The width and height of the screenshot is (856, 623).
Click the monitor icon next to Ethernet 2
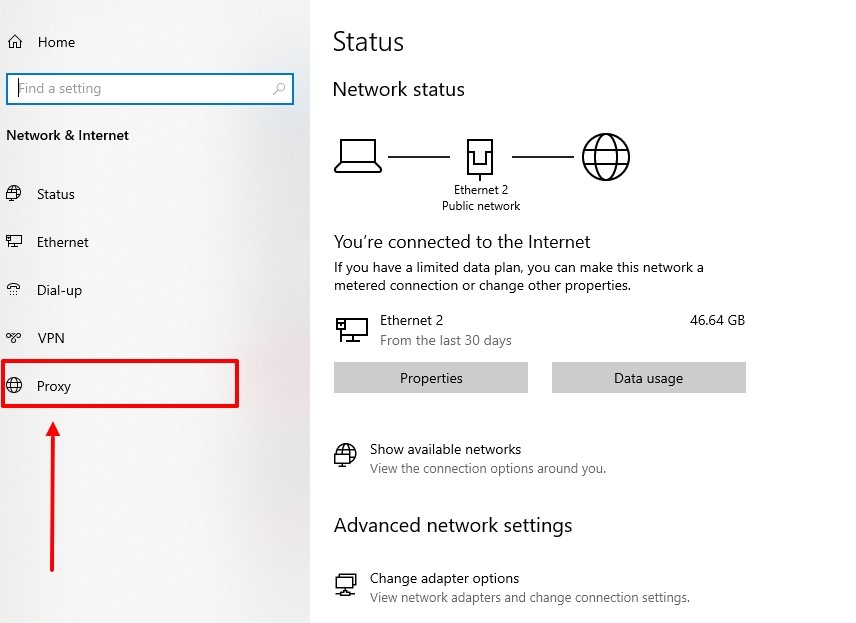click(351, 330)
